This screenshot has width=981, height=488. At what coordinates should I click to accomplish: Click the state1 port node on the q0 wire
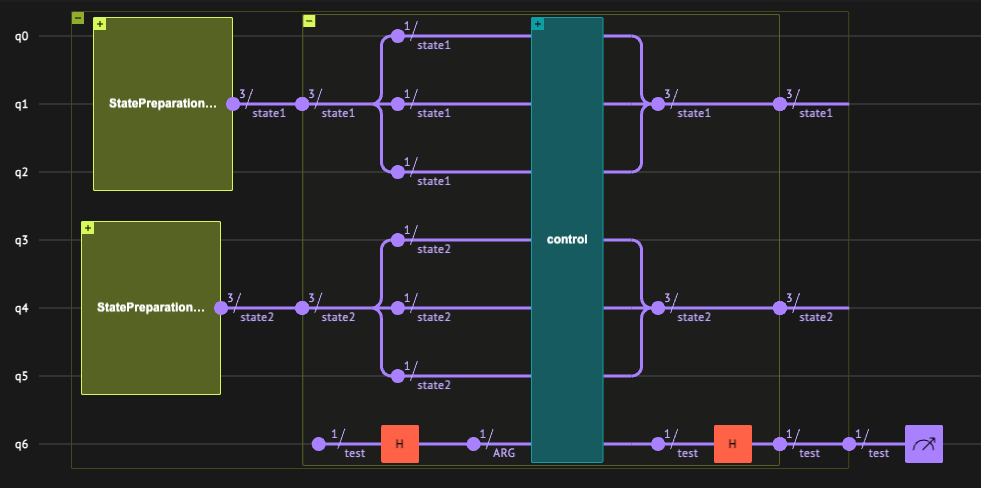click(398, 36)
